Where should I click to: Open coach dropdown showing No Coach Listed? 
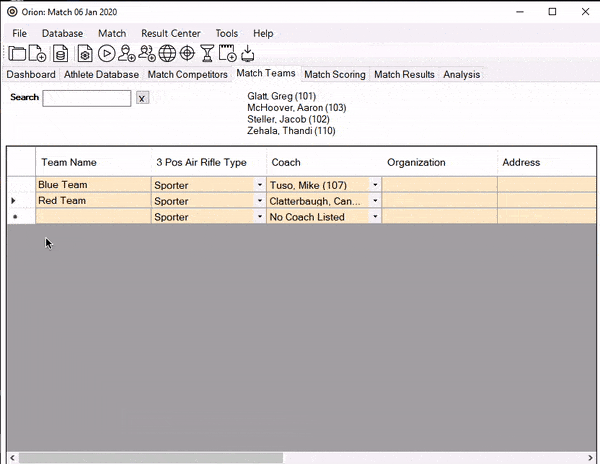pyautogui.click(x=375, y=217)
